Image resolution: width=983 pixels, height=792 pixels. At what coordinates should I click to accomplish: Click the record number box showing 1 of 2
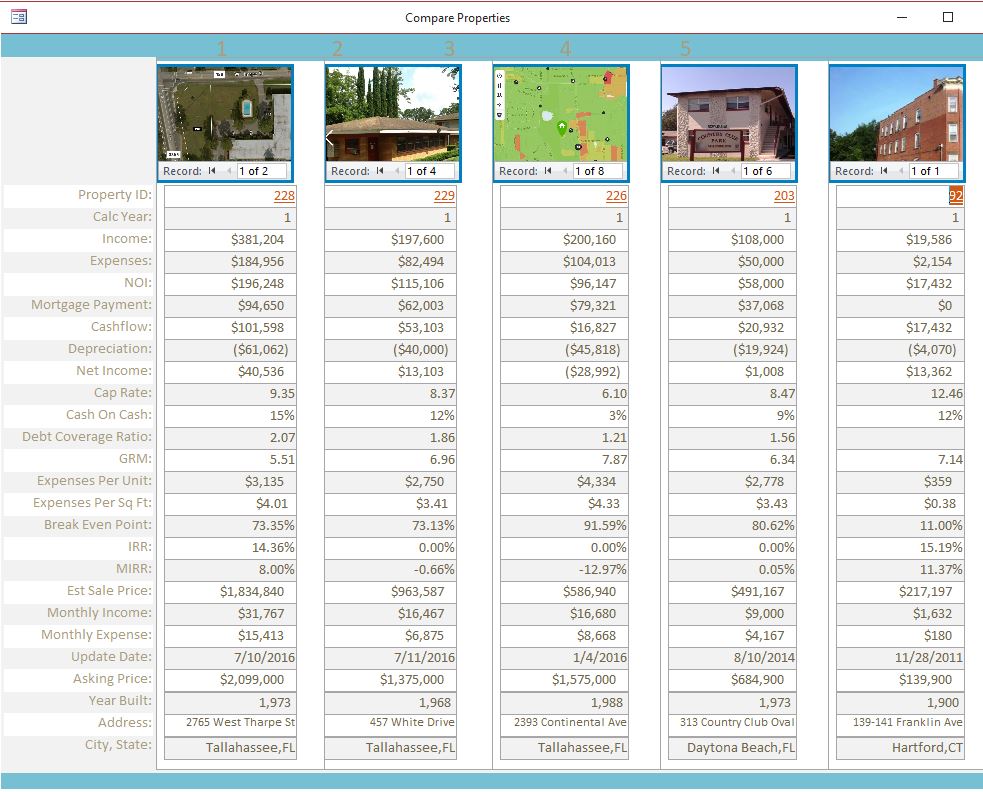(x=261, y=171)
